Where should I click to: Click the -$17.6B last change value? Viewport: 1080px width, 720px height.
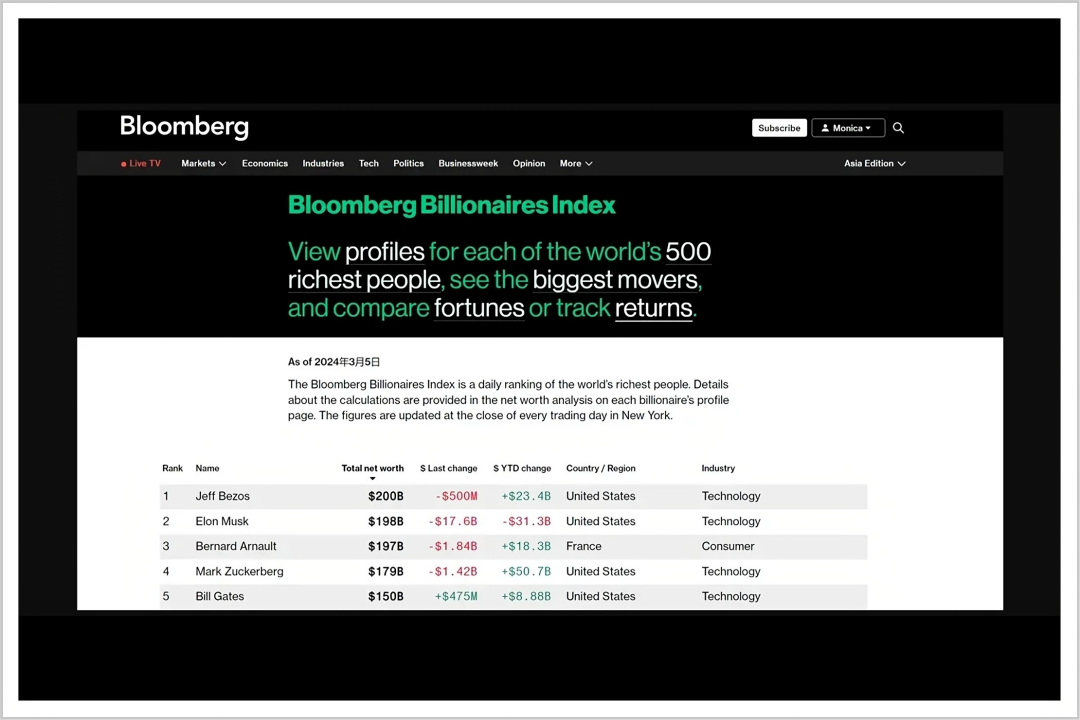pyautogui.click(x=453, y=522)
